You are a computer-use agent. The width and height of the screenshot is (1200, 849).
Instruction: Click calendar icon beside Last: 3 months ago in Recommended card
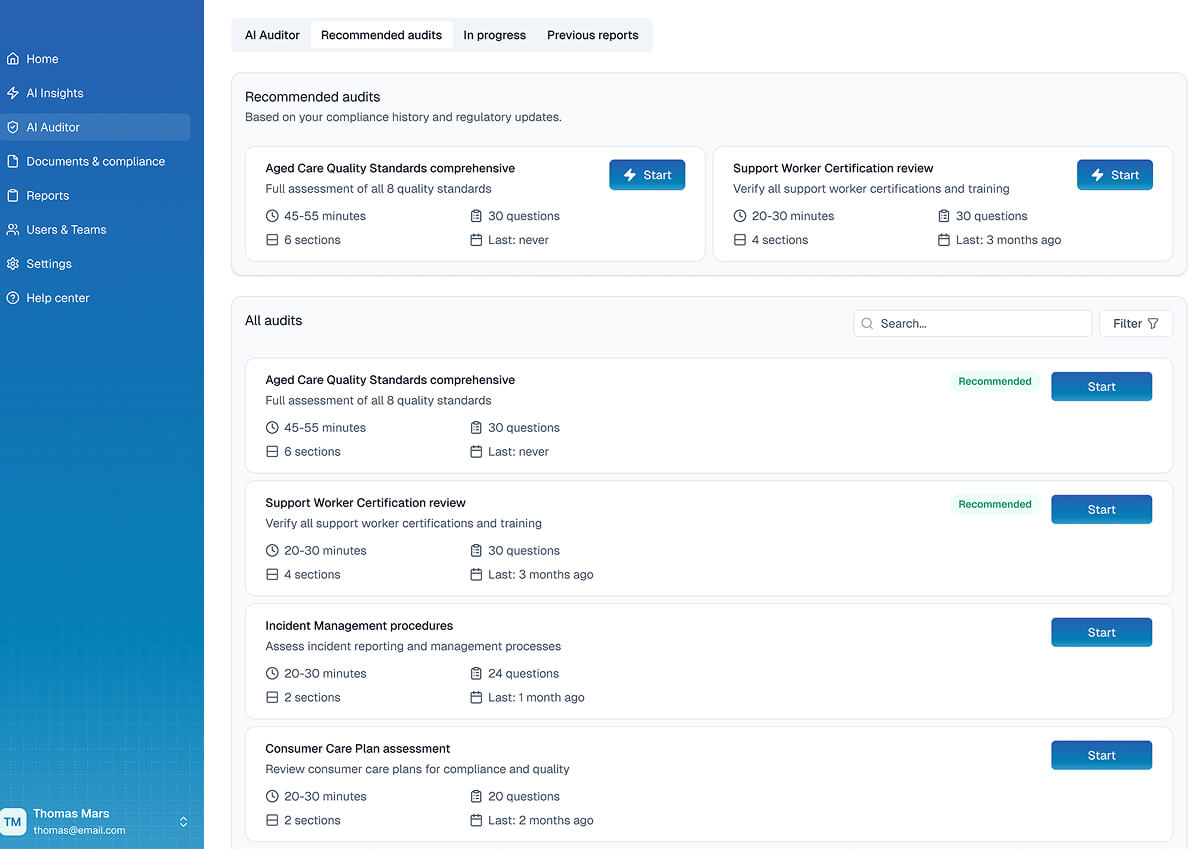944,240
